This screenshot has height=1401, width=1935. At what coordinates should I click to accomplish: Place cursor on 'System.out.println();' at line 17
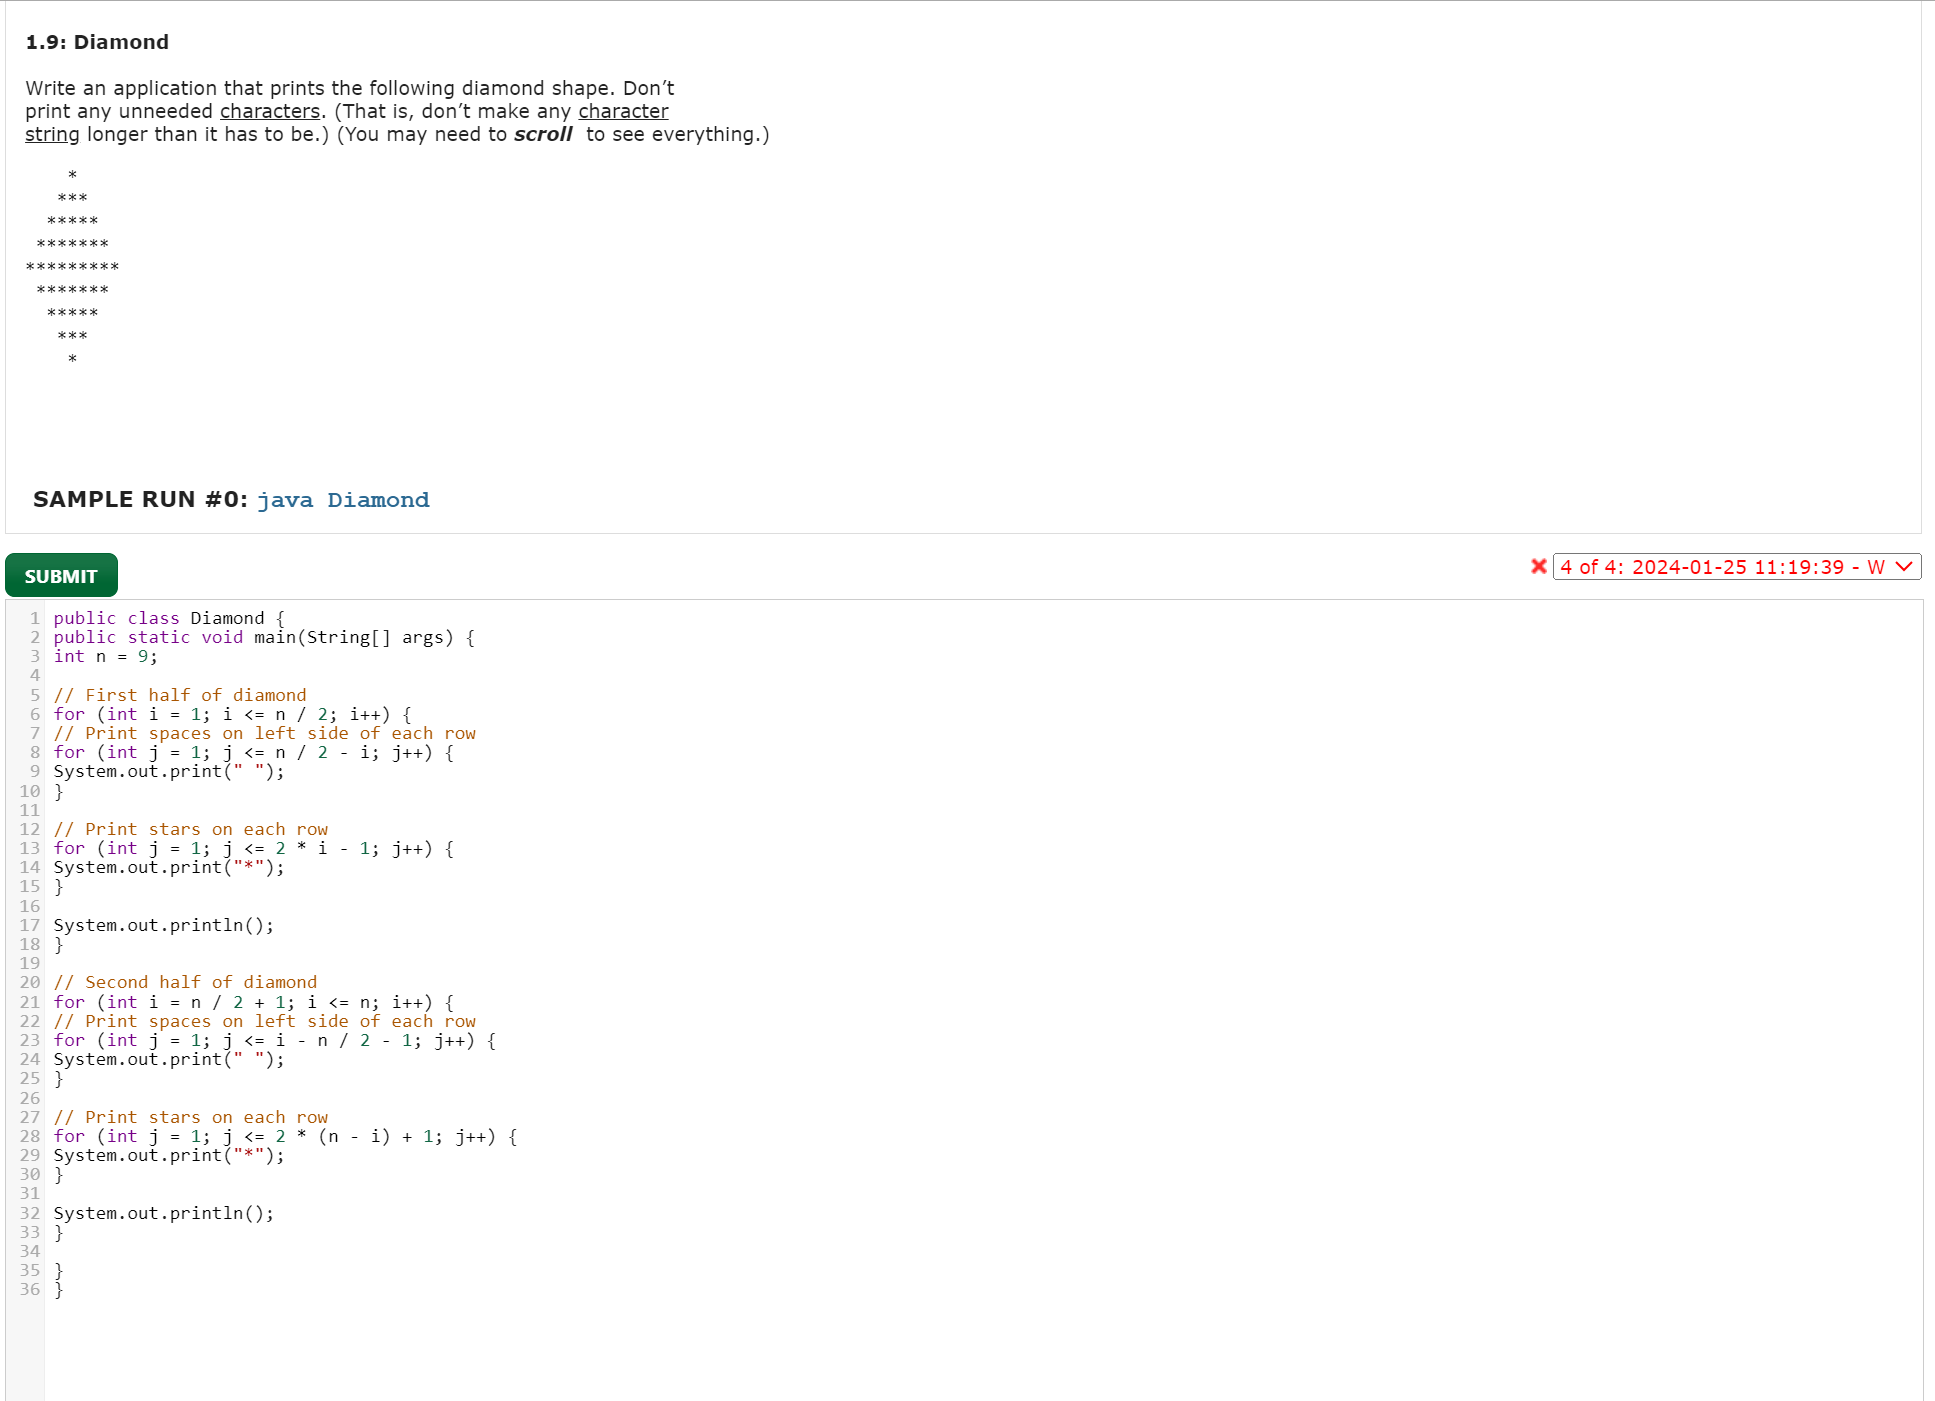coord(162,925)
